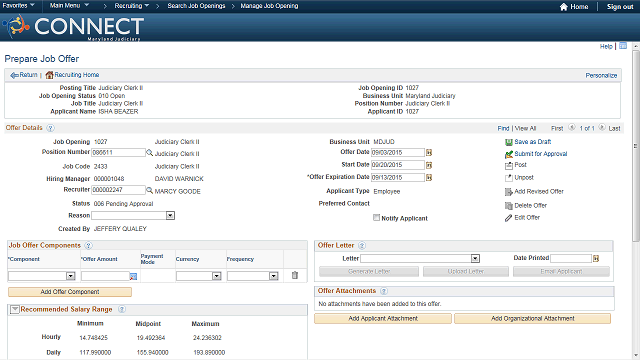Open Recommended Salary Range help icon

pos(122,309)
